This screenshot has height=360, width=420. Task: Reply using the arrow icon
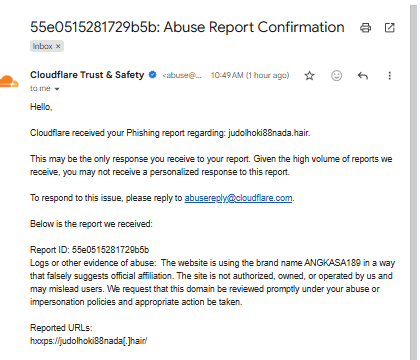click(x=363, y=76)
